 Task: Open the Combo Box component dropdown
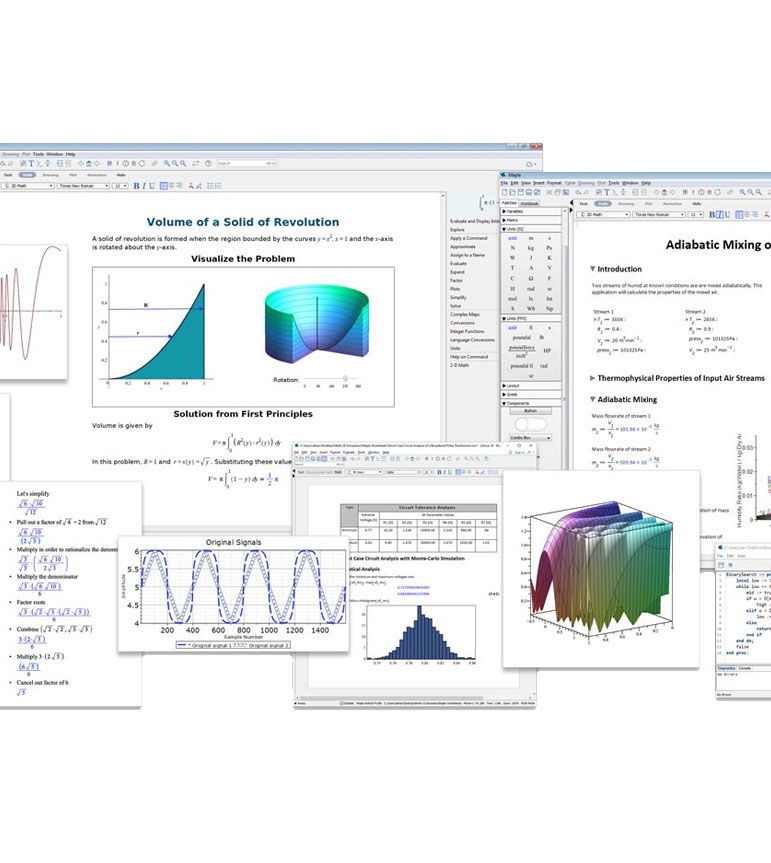[x=530, y=438]
